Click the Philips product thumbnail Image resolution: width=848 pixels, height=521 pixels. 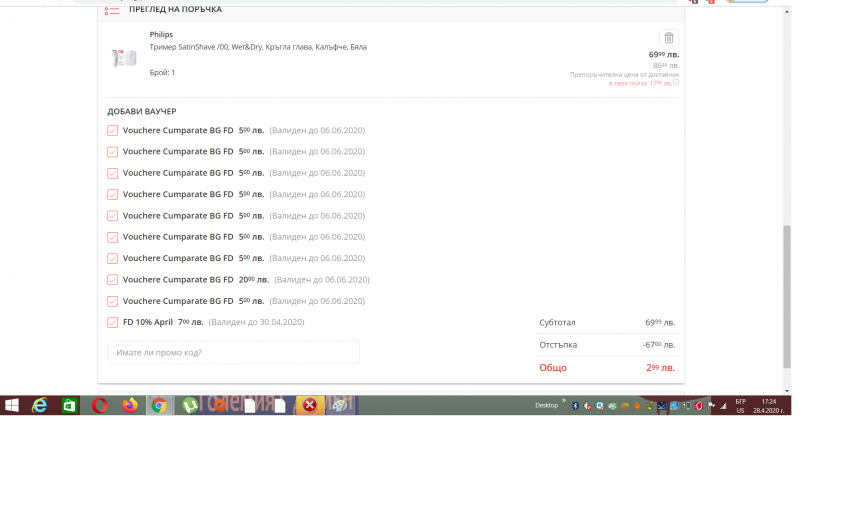pos(124,58)
